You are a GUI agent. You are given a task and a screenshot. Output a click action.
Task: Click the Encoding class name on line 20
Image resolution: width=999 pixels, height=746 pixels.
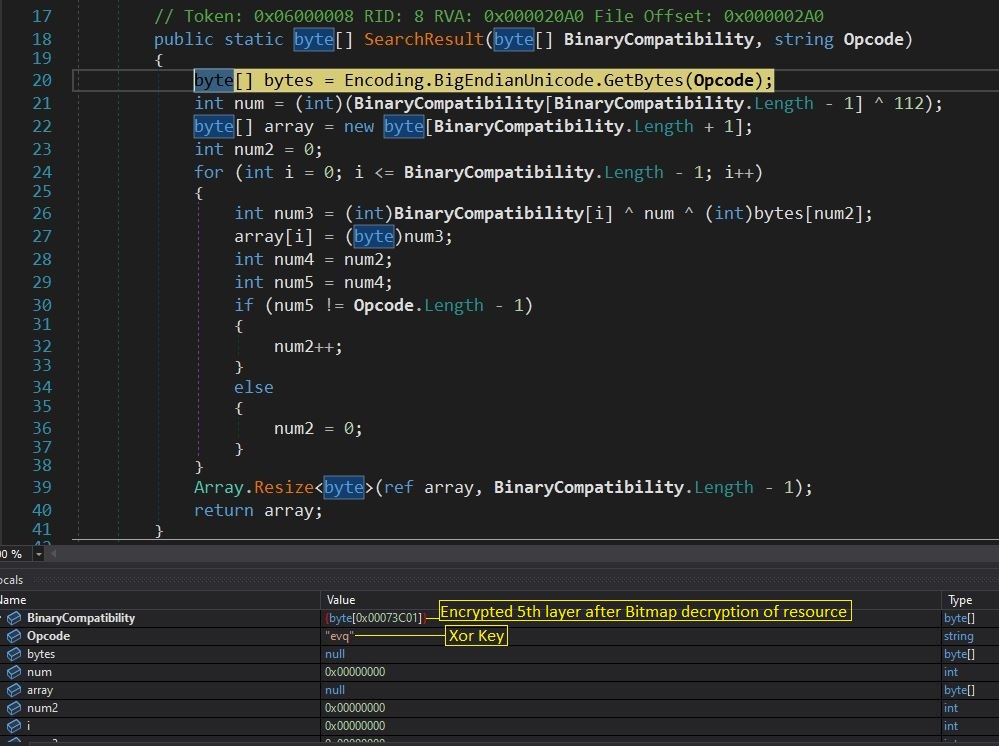(x=384, y=80)
